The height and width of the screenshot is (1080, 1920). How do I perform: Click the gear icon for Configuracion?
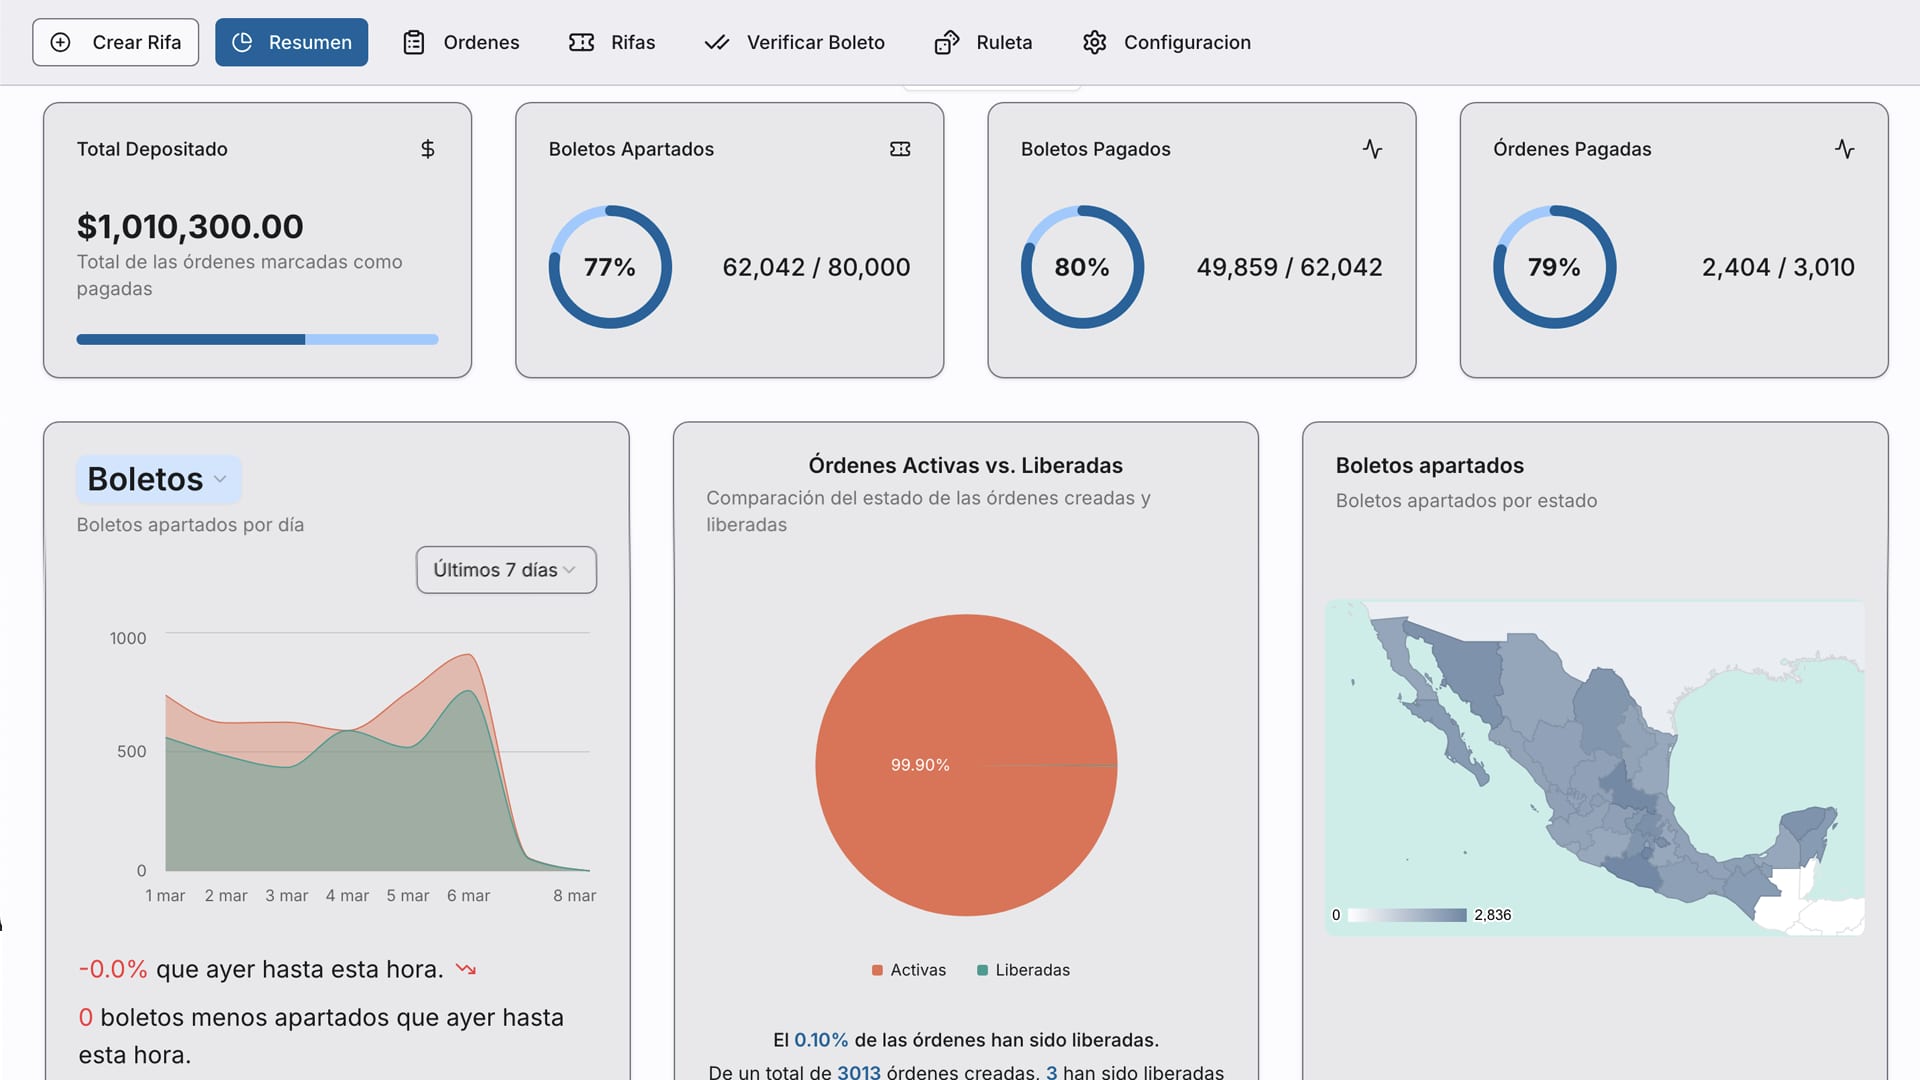point(1095,42)
